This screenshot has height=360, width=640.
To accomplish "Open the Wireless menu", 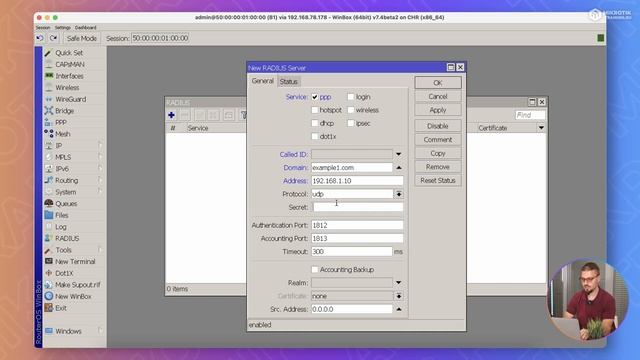I will click(x=67, y=87).
